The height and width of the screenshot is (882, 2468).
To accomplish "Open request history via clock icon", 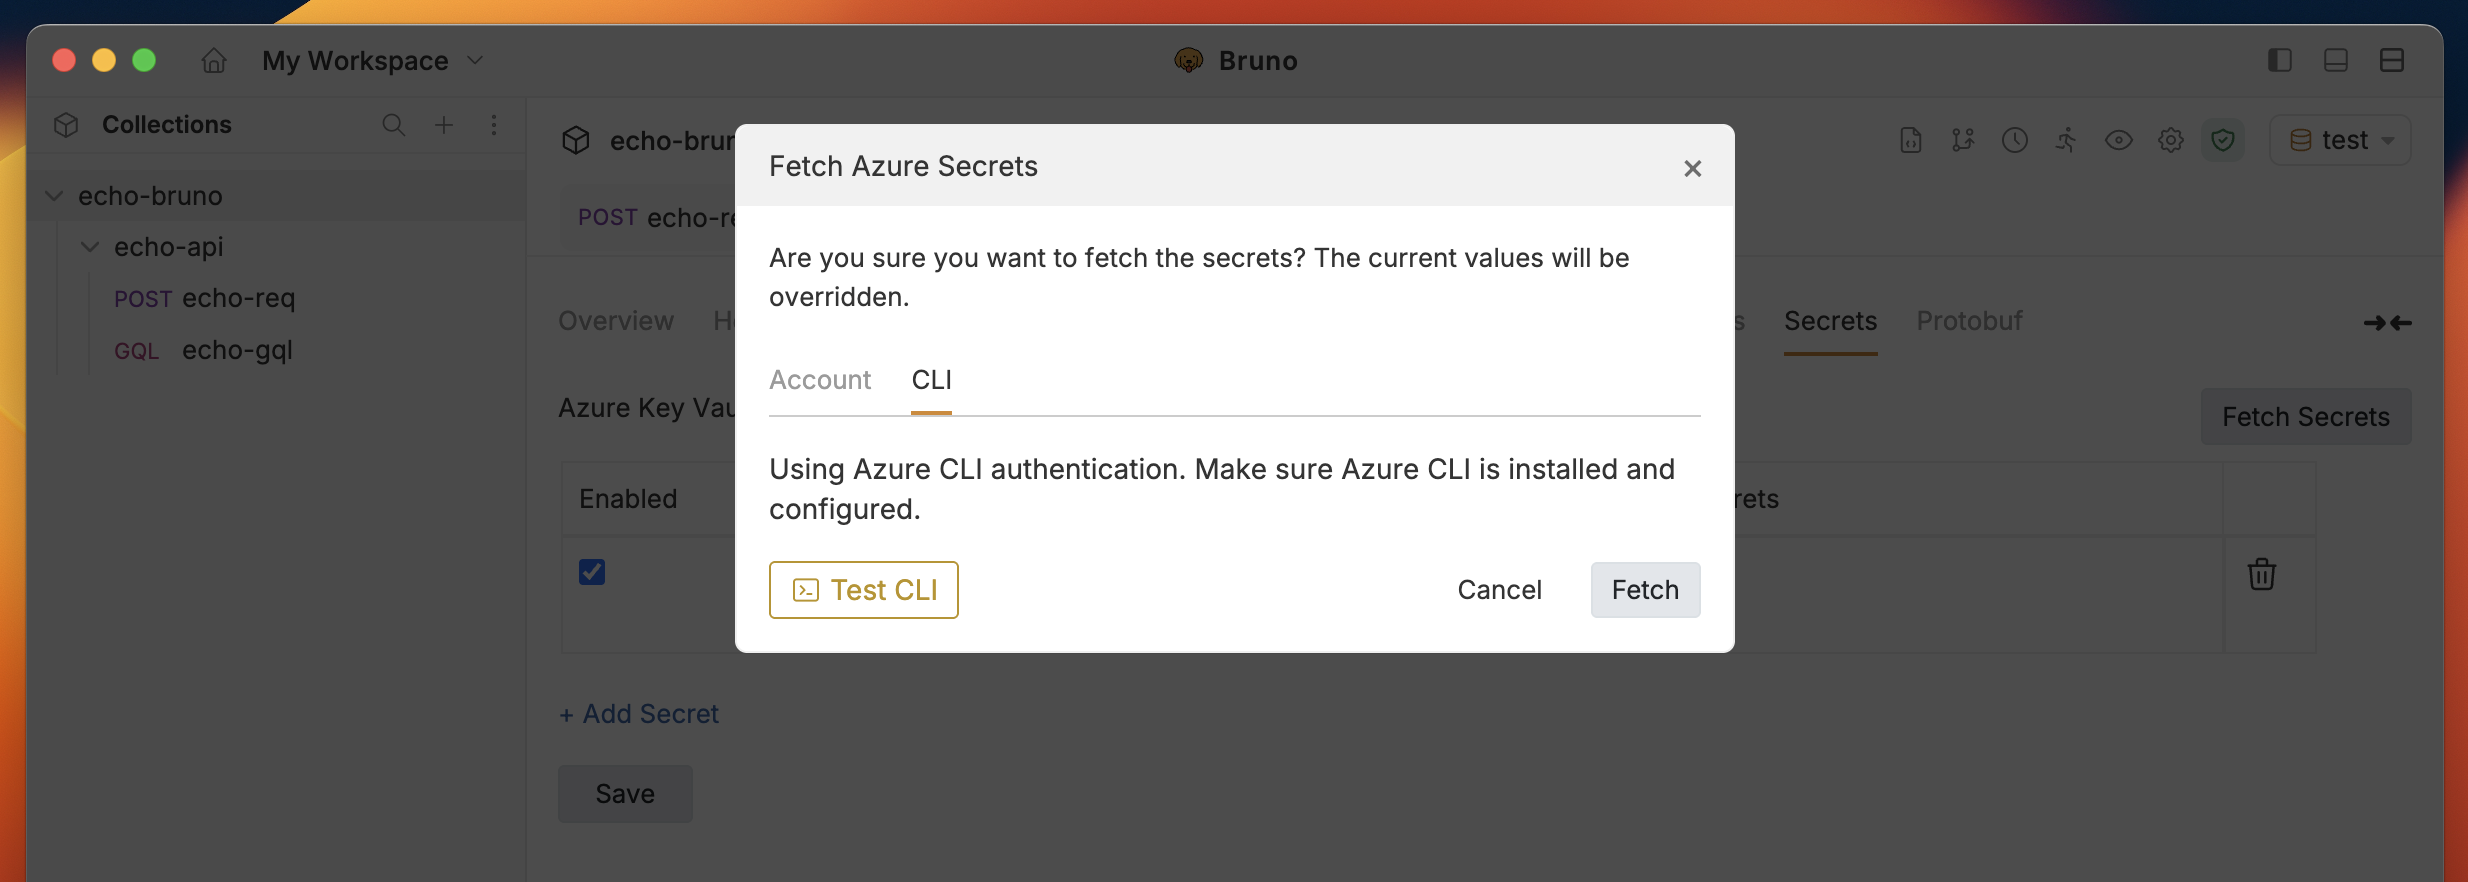I will [2014, 140].
